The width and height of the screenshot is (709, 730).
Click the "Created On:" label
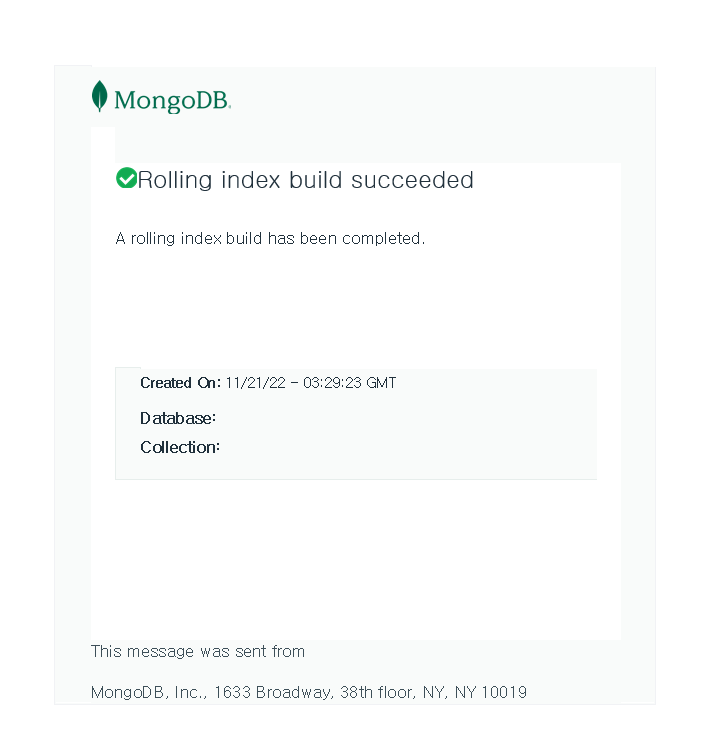(180, 383)
